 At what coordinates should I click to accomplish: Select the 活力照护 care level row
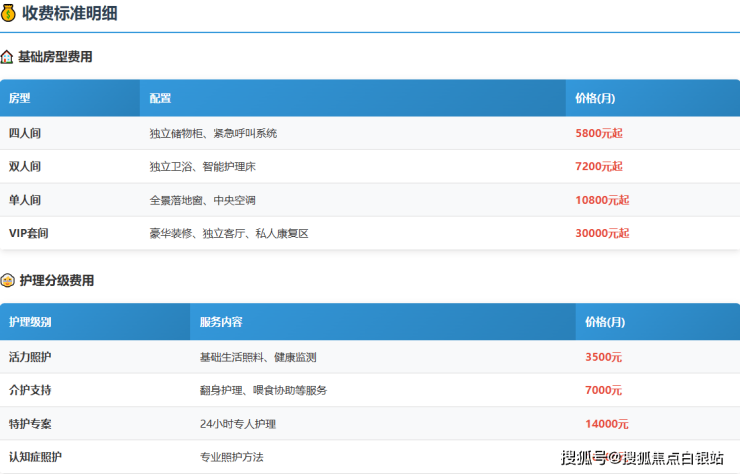(30, 357)
